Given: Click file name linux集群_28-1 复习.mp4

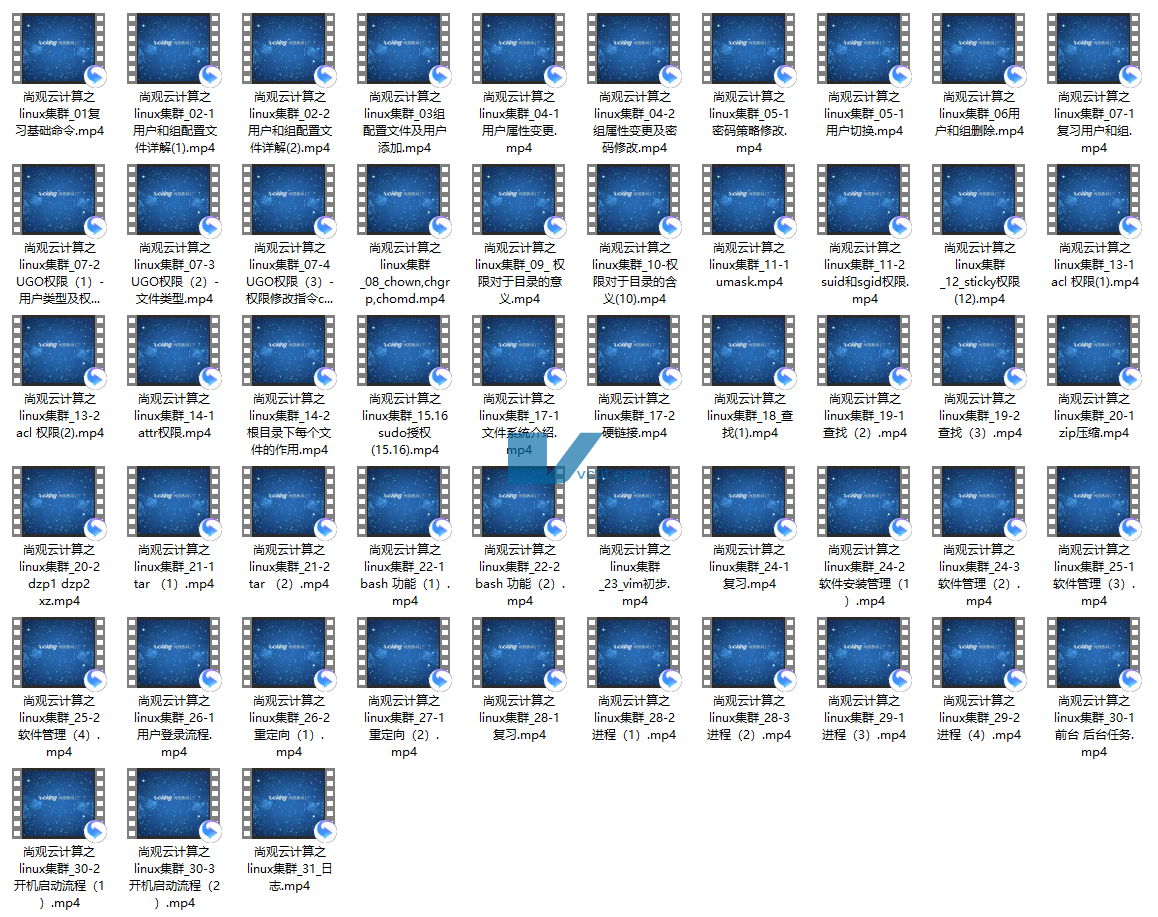Looking at the screenshot, I should coord(519,718).
